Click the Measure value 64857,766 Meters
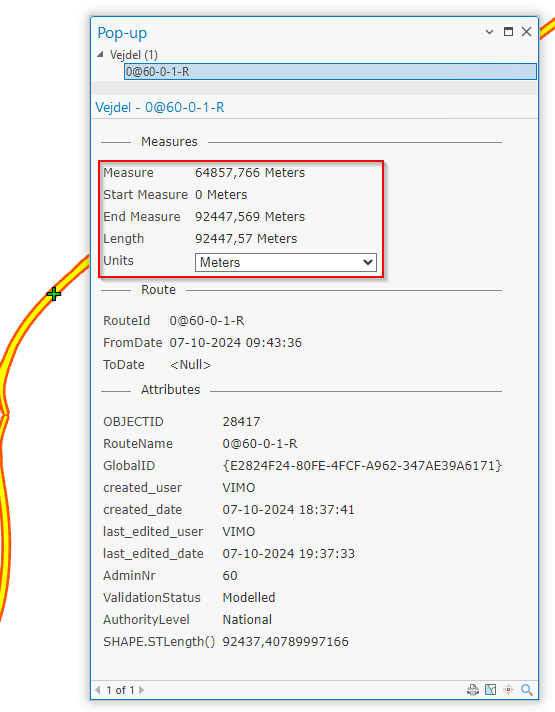The height and width of the screenshot is (712, 555). (250, 173)
